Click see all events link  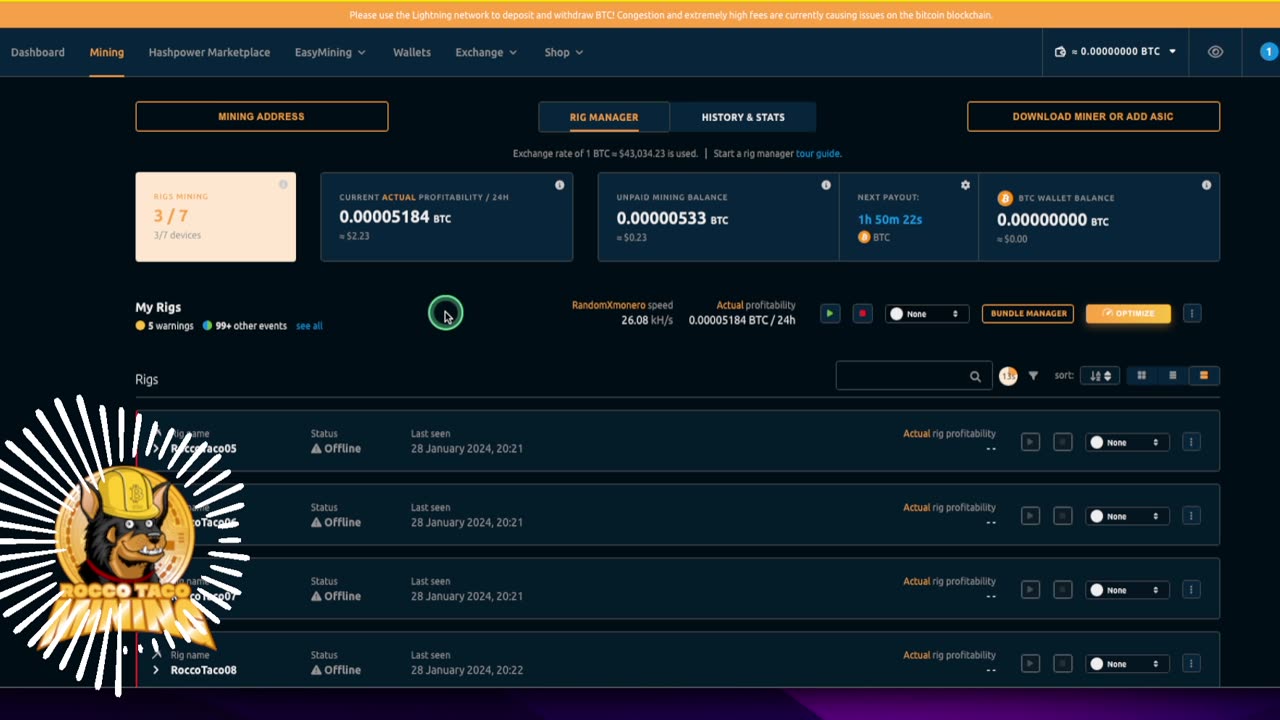click(309, 326)
